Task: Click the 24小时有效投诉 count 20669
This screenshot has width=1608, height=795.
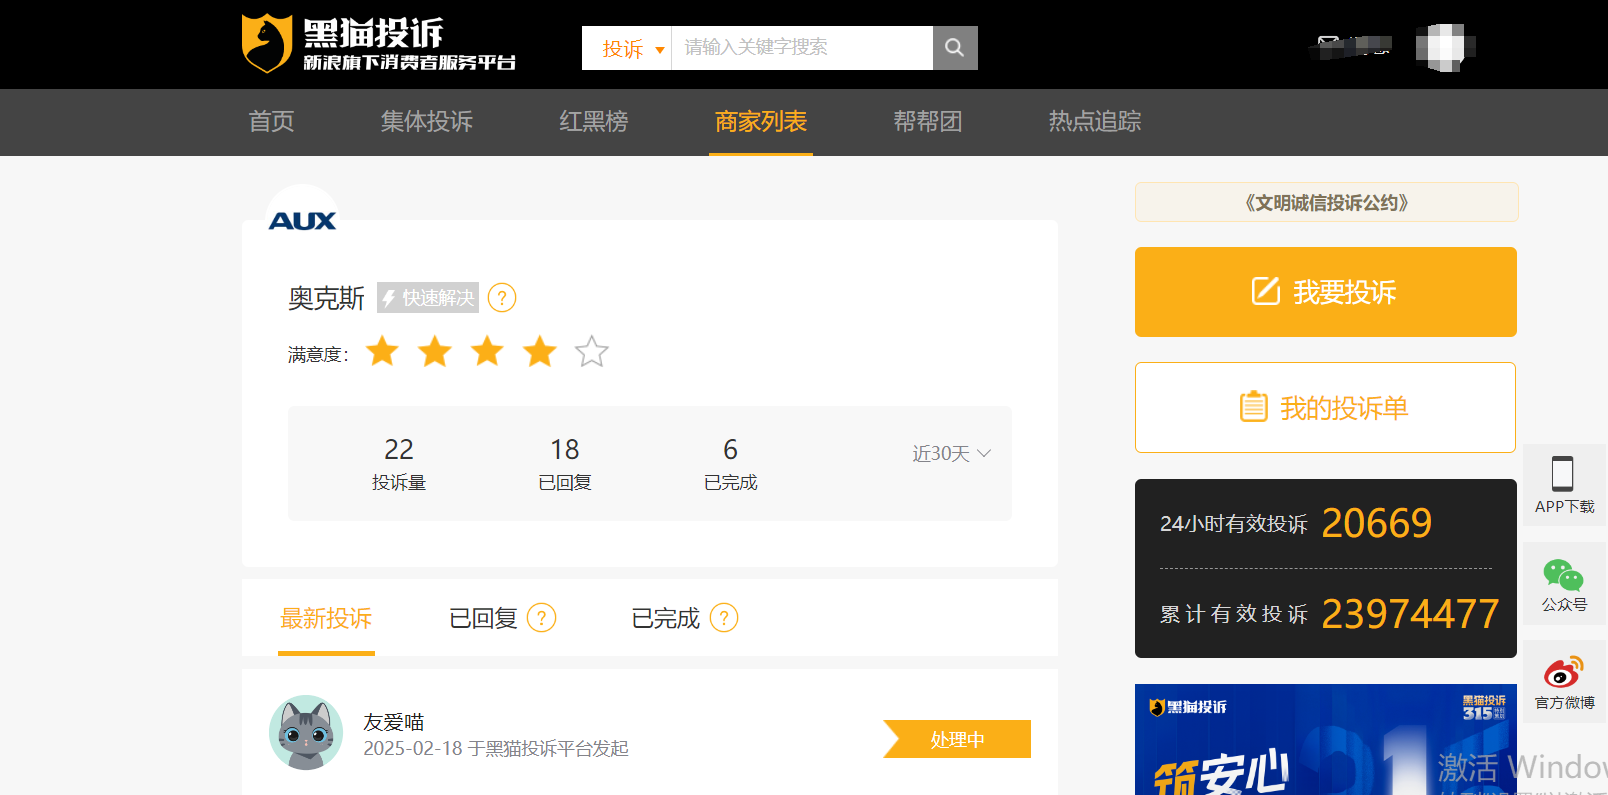Action: pyautogui.click(x=1377, y=523)
